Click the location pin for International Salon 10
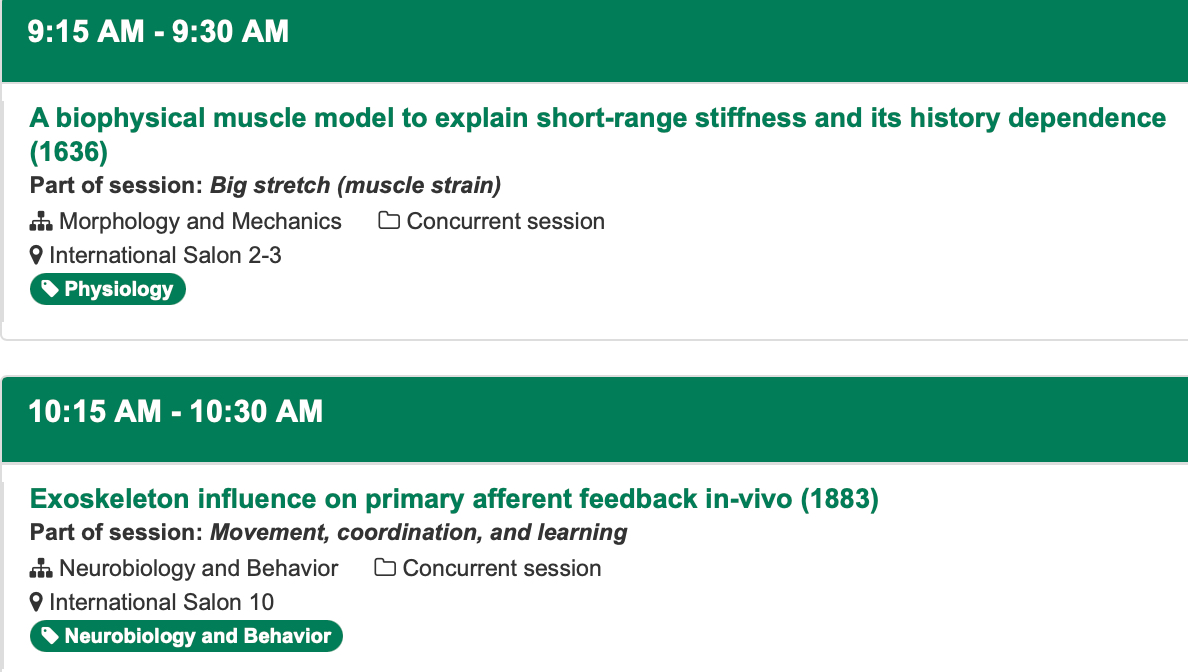This screenshot has height=672, width=1188. pyautogui.click(x=37, y=603)
